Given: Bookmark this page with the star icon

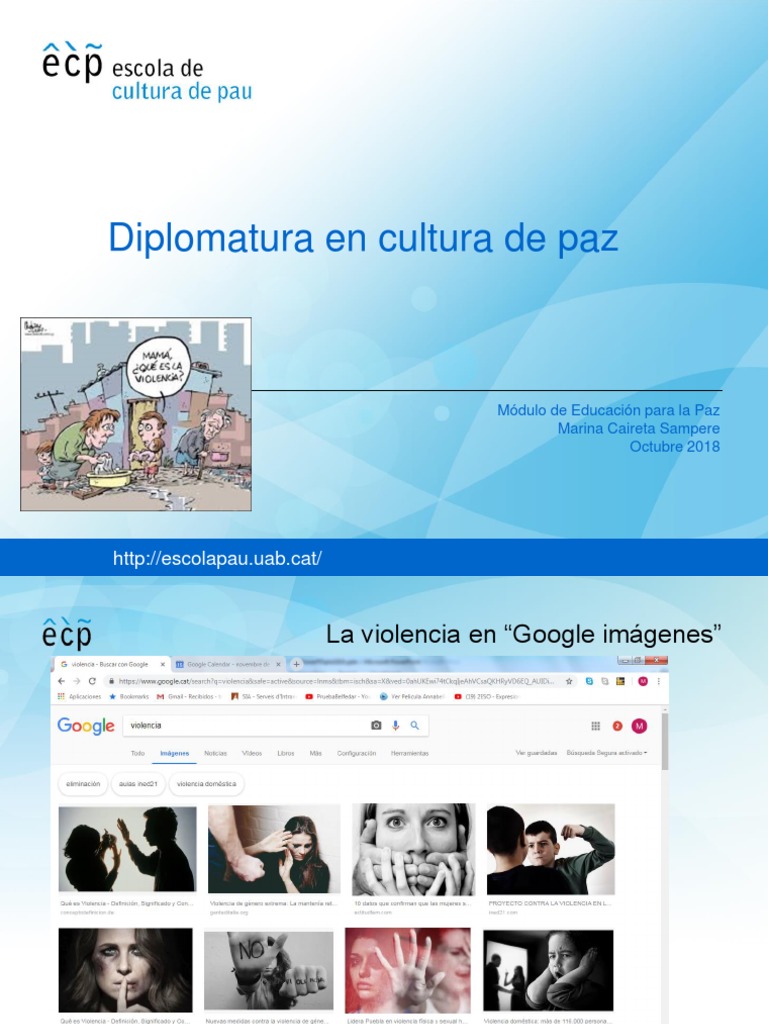Looking at the screenshot, I should 569,681.
